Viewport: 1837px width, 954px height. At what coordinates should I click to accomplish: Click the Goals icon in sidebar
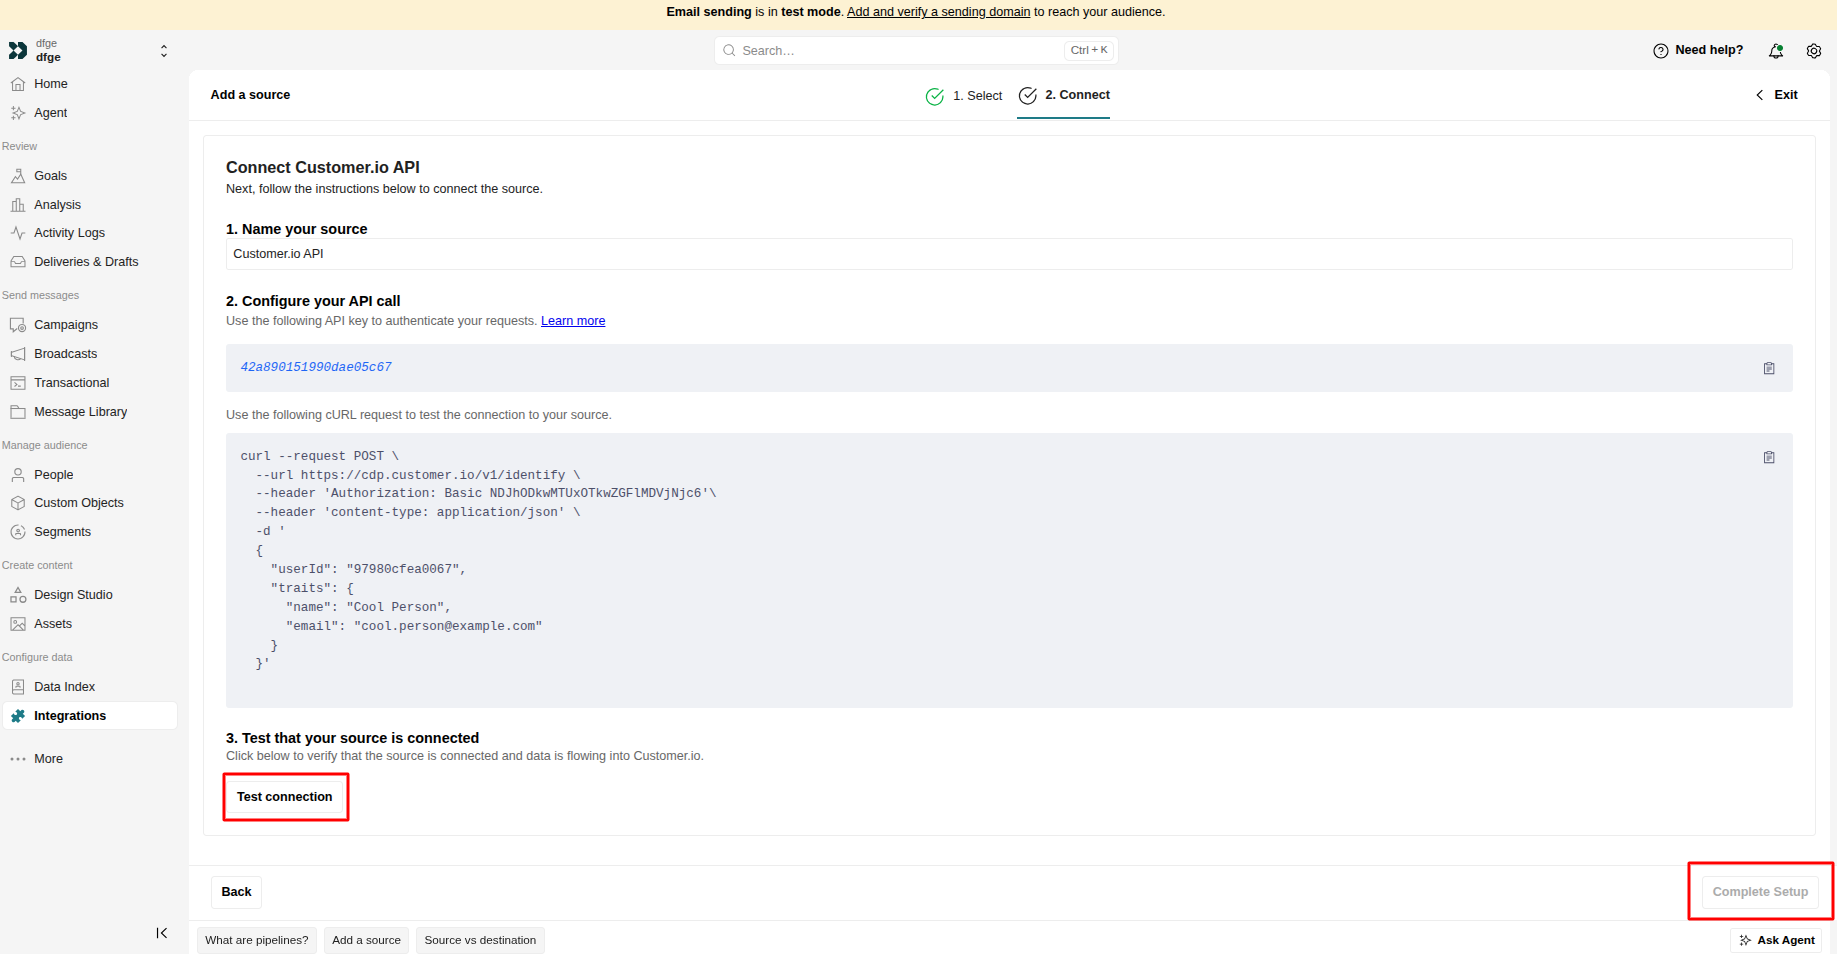pyautogui.click(x=18, y=176)
